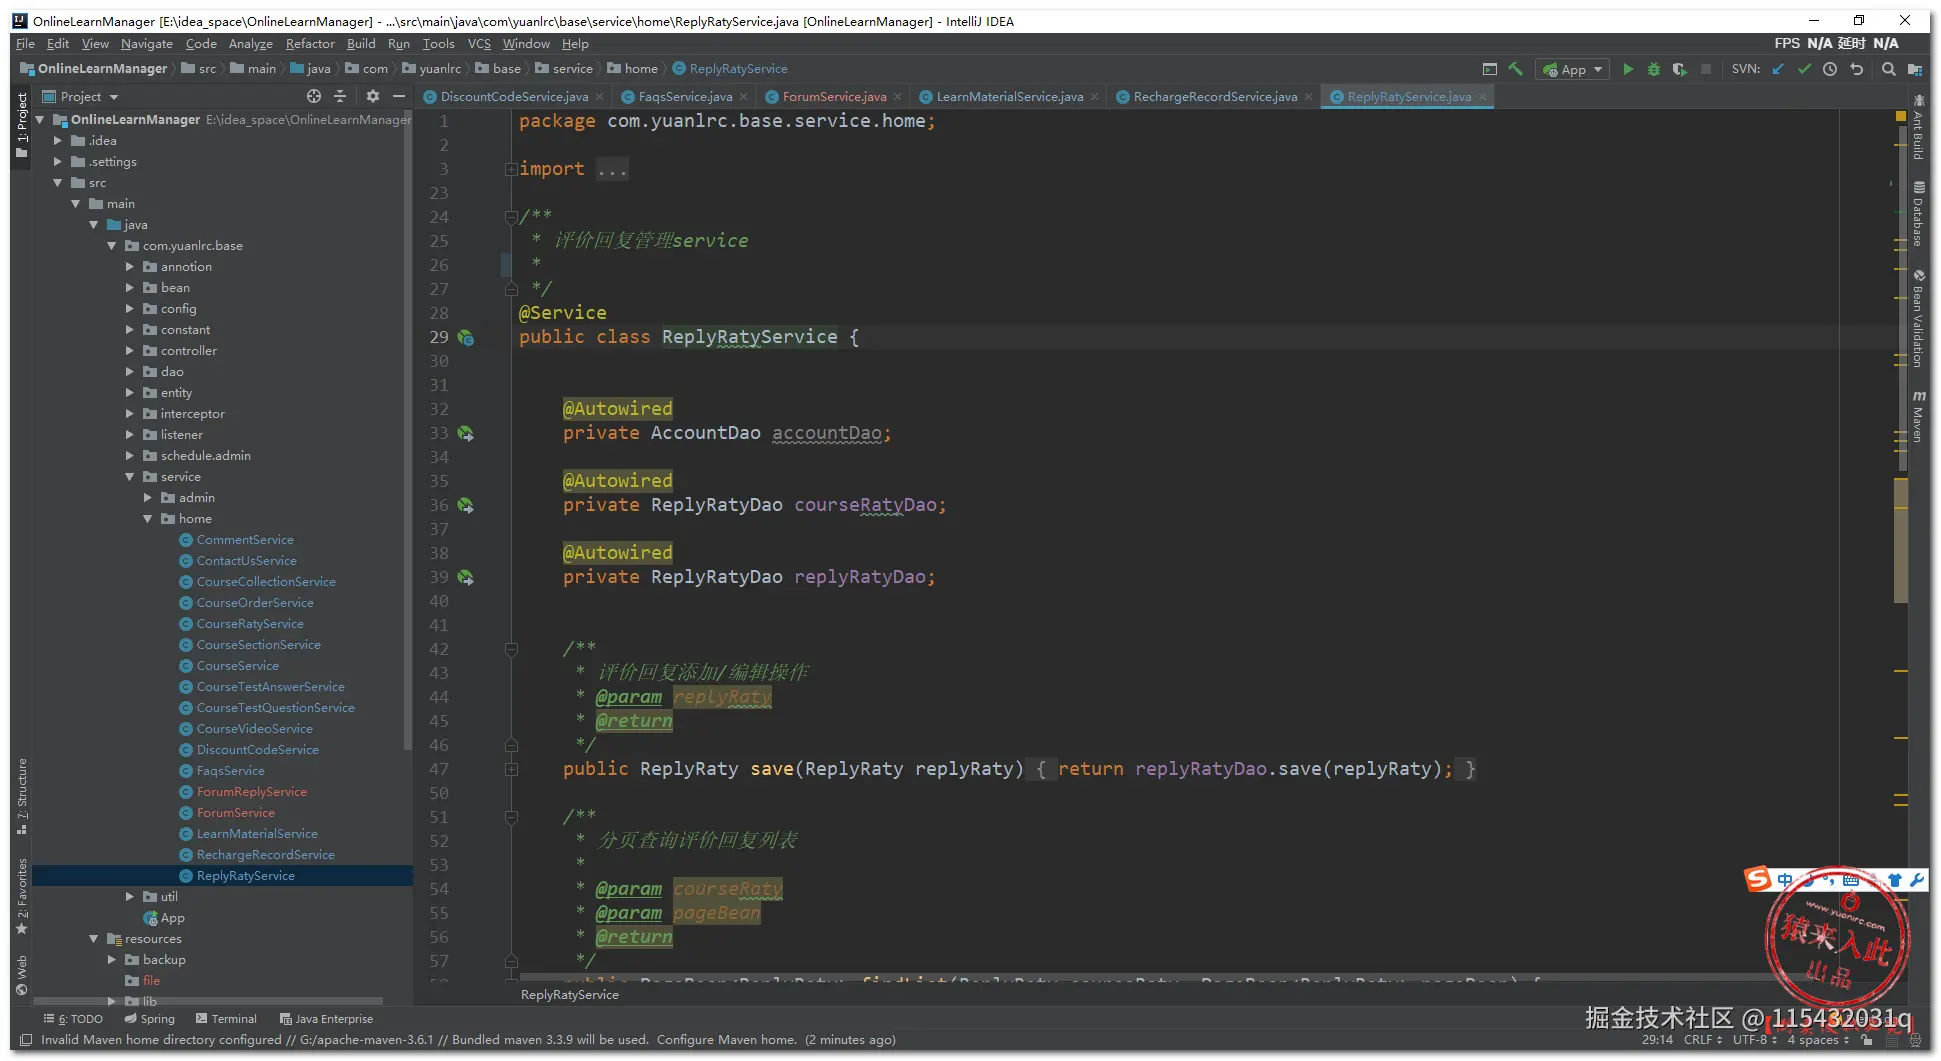Viewport: 1941px width, 1061px height.
Task: Start debugging with the green bug icon
Action: (1654, 69)
